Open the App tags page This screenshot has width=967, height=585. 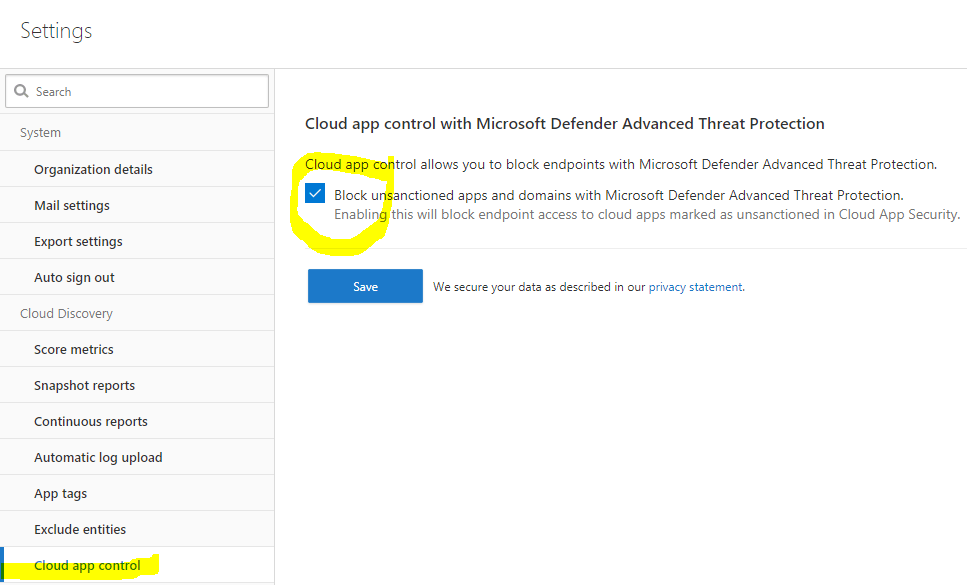pos(60,493)
